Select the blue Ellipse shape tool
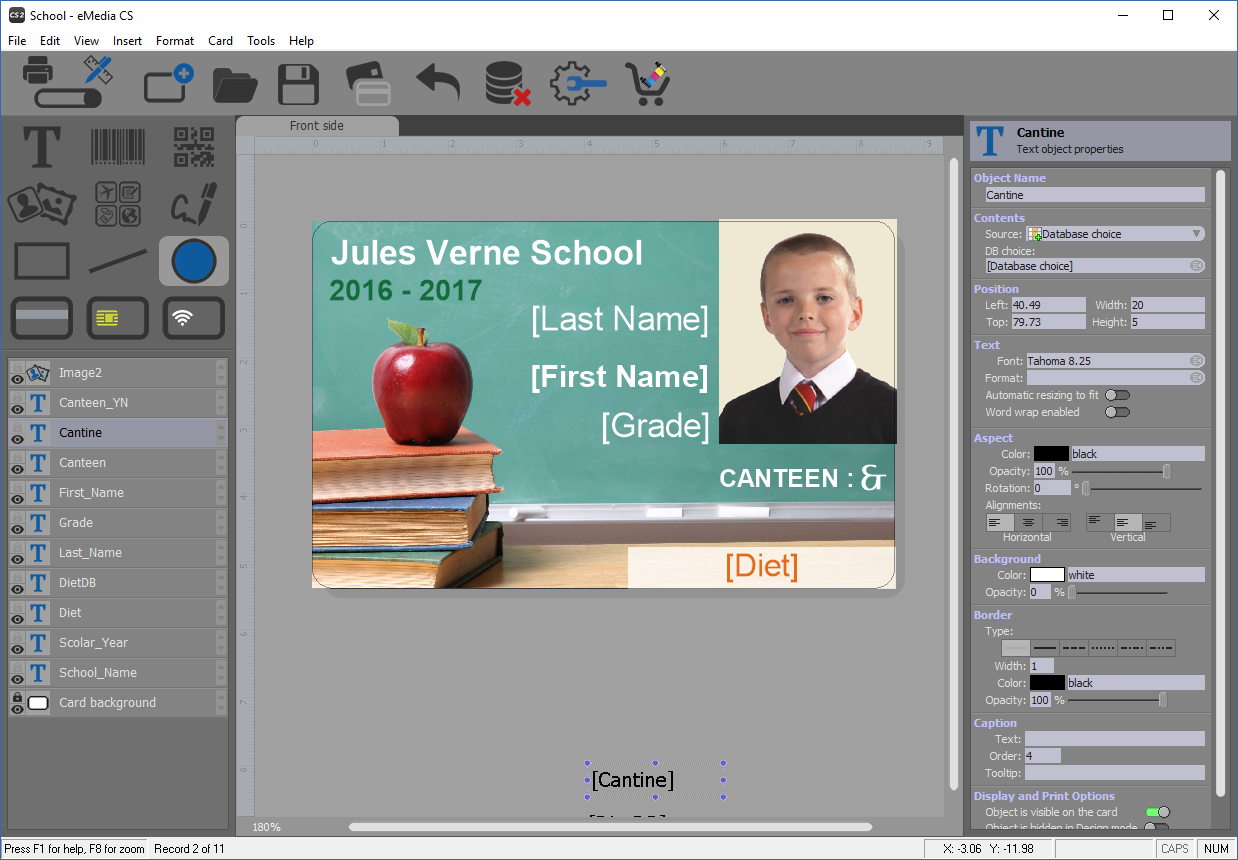The width and height of the screenshot is (1238, 860). (194, 261)
